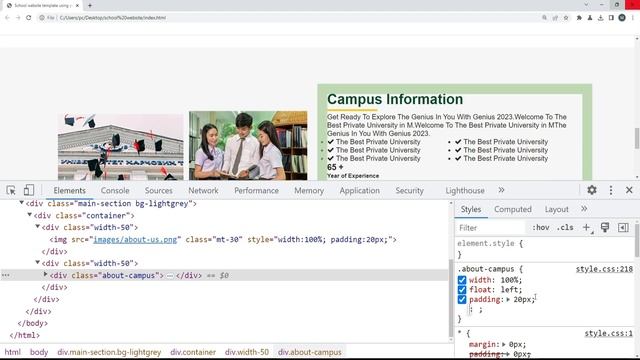Open the Performance tab

256,191
